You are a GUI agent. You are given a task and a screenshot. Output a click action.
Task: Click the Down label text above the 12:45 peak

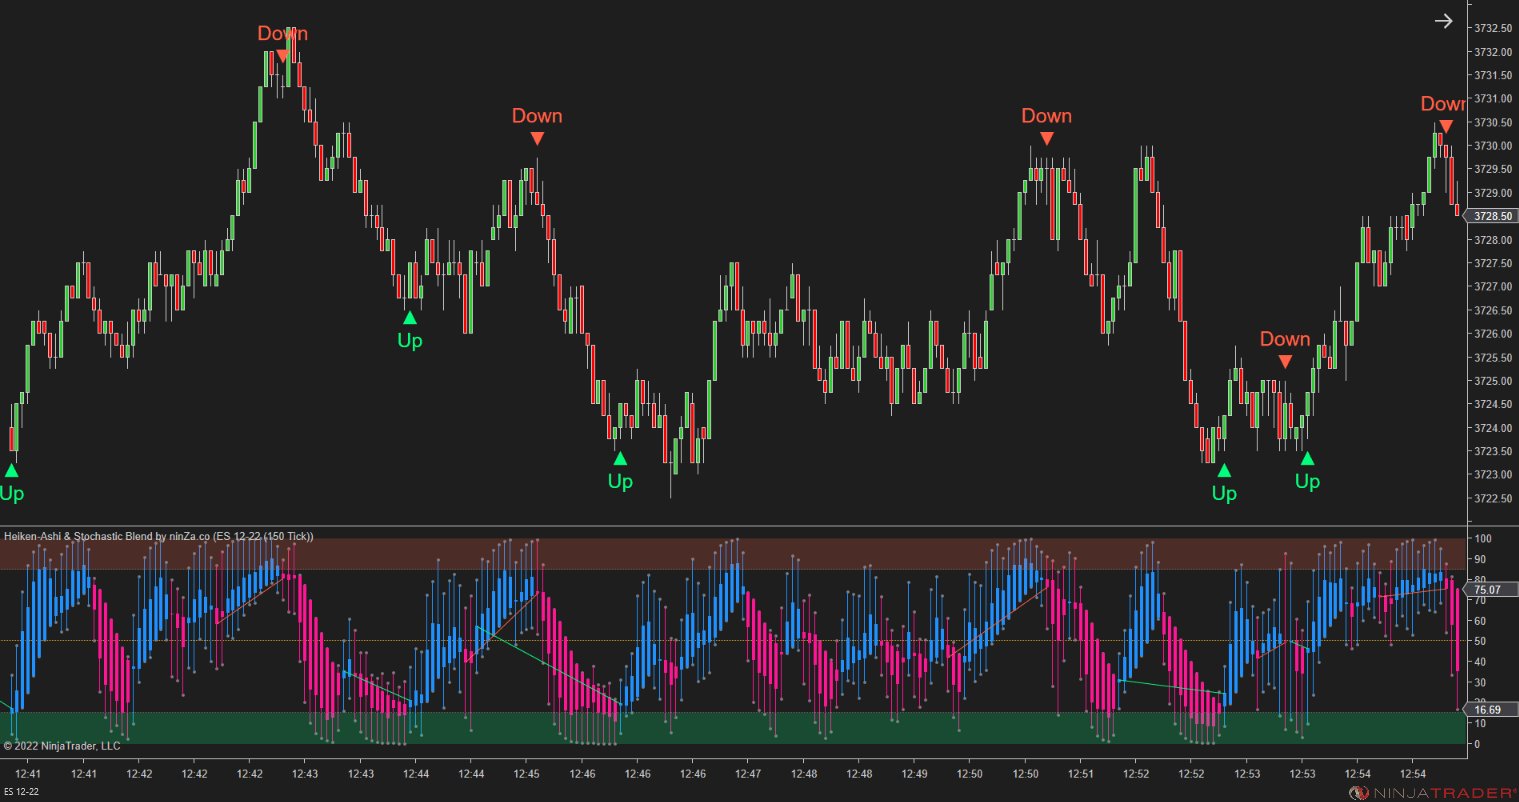[537, 116]
